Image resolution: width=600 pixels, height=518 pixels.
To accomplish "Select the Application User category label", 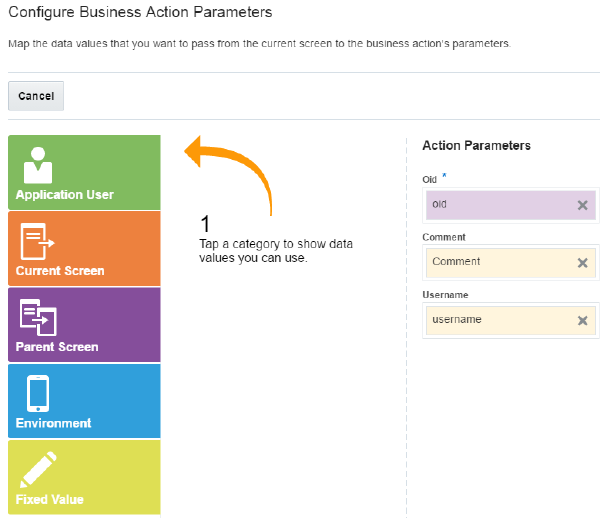I will coord(65,195).
